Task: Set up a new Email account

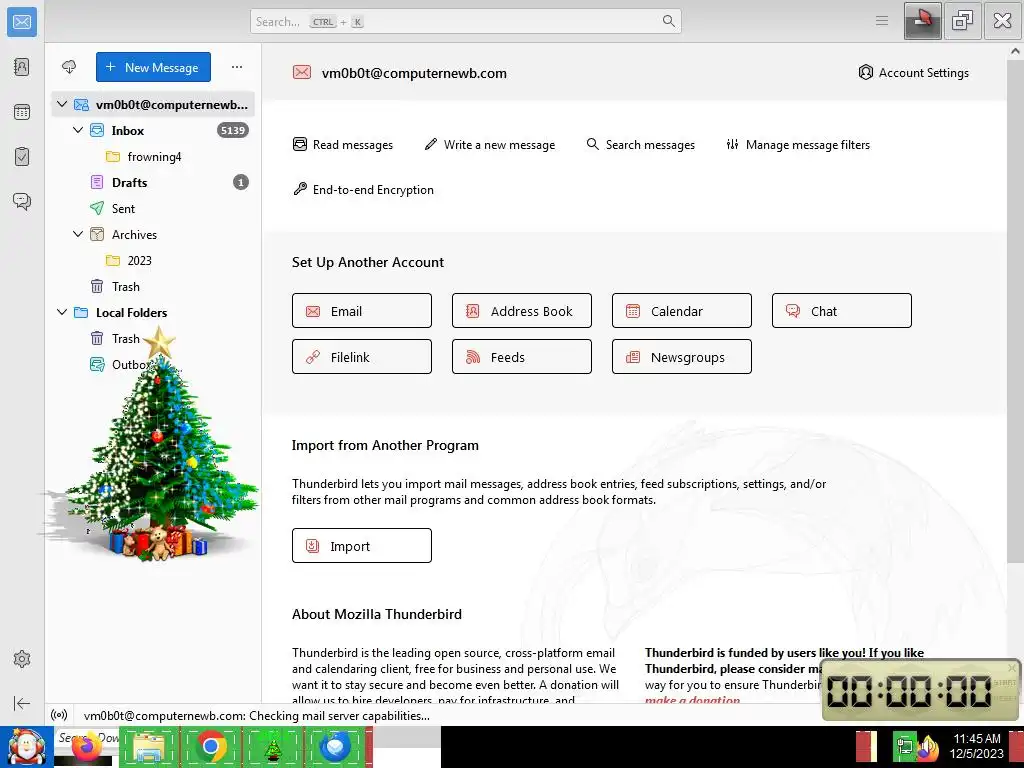Action: (362, 310)
